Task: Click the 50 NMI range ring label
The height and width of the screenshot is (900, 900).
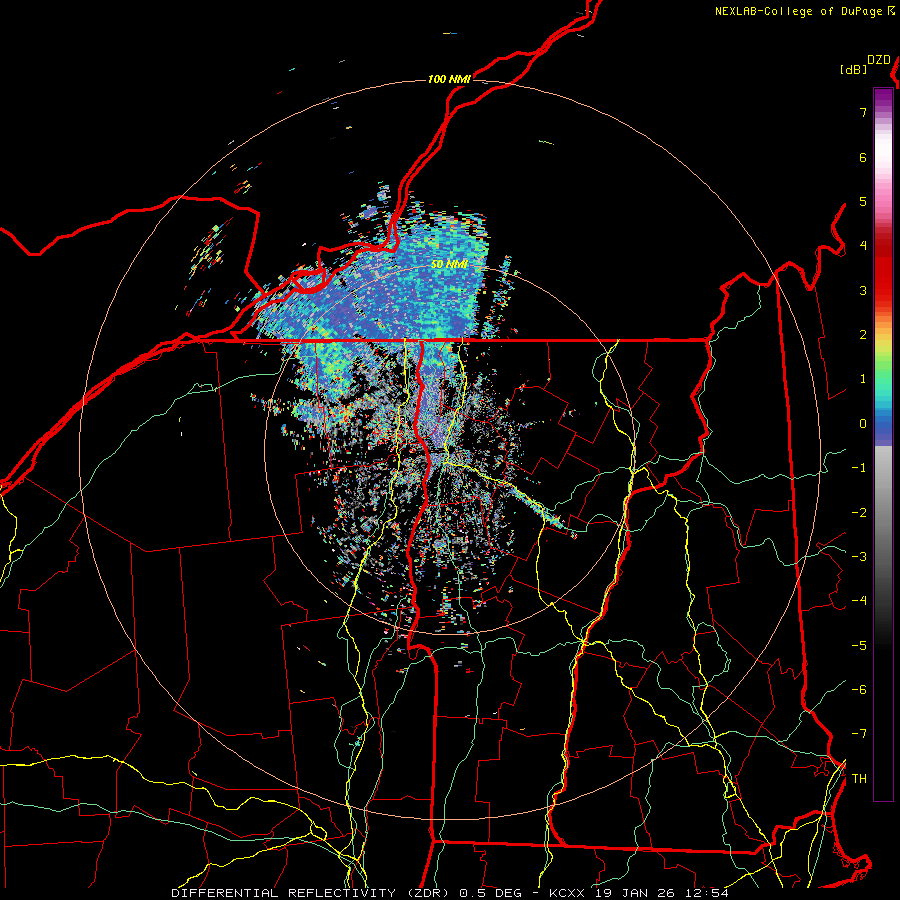Action: click(x=449, y=264)
